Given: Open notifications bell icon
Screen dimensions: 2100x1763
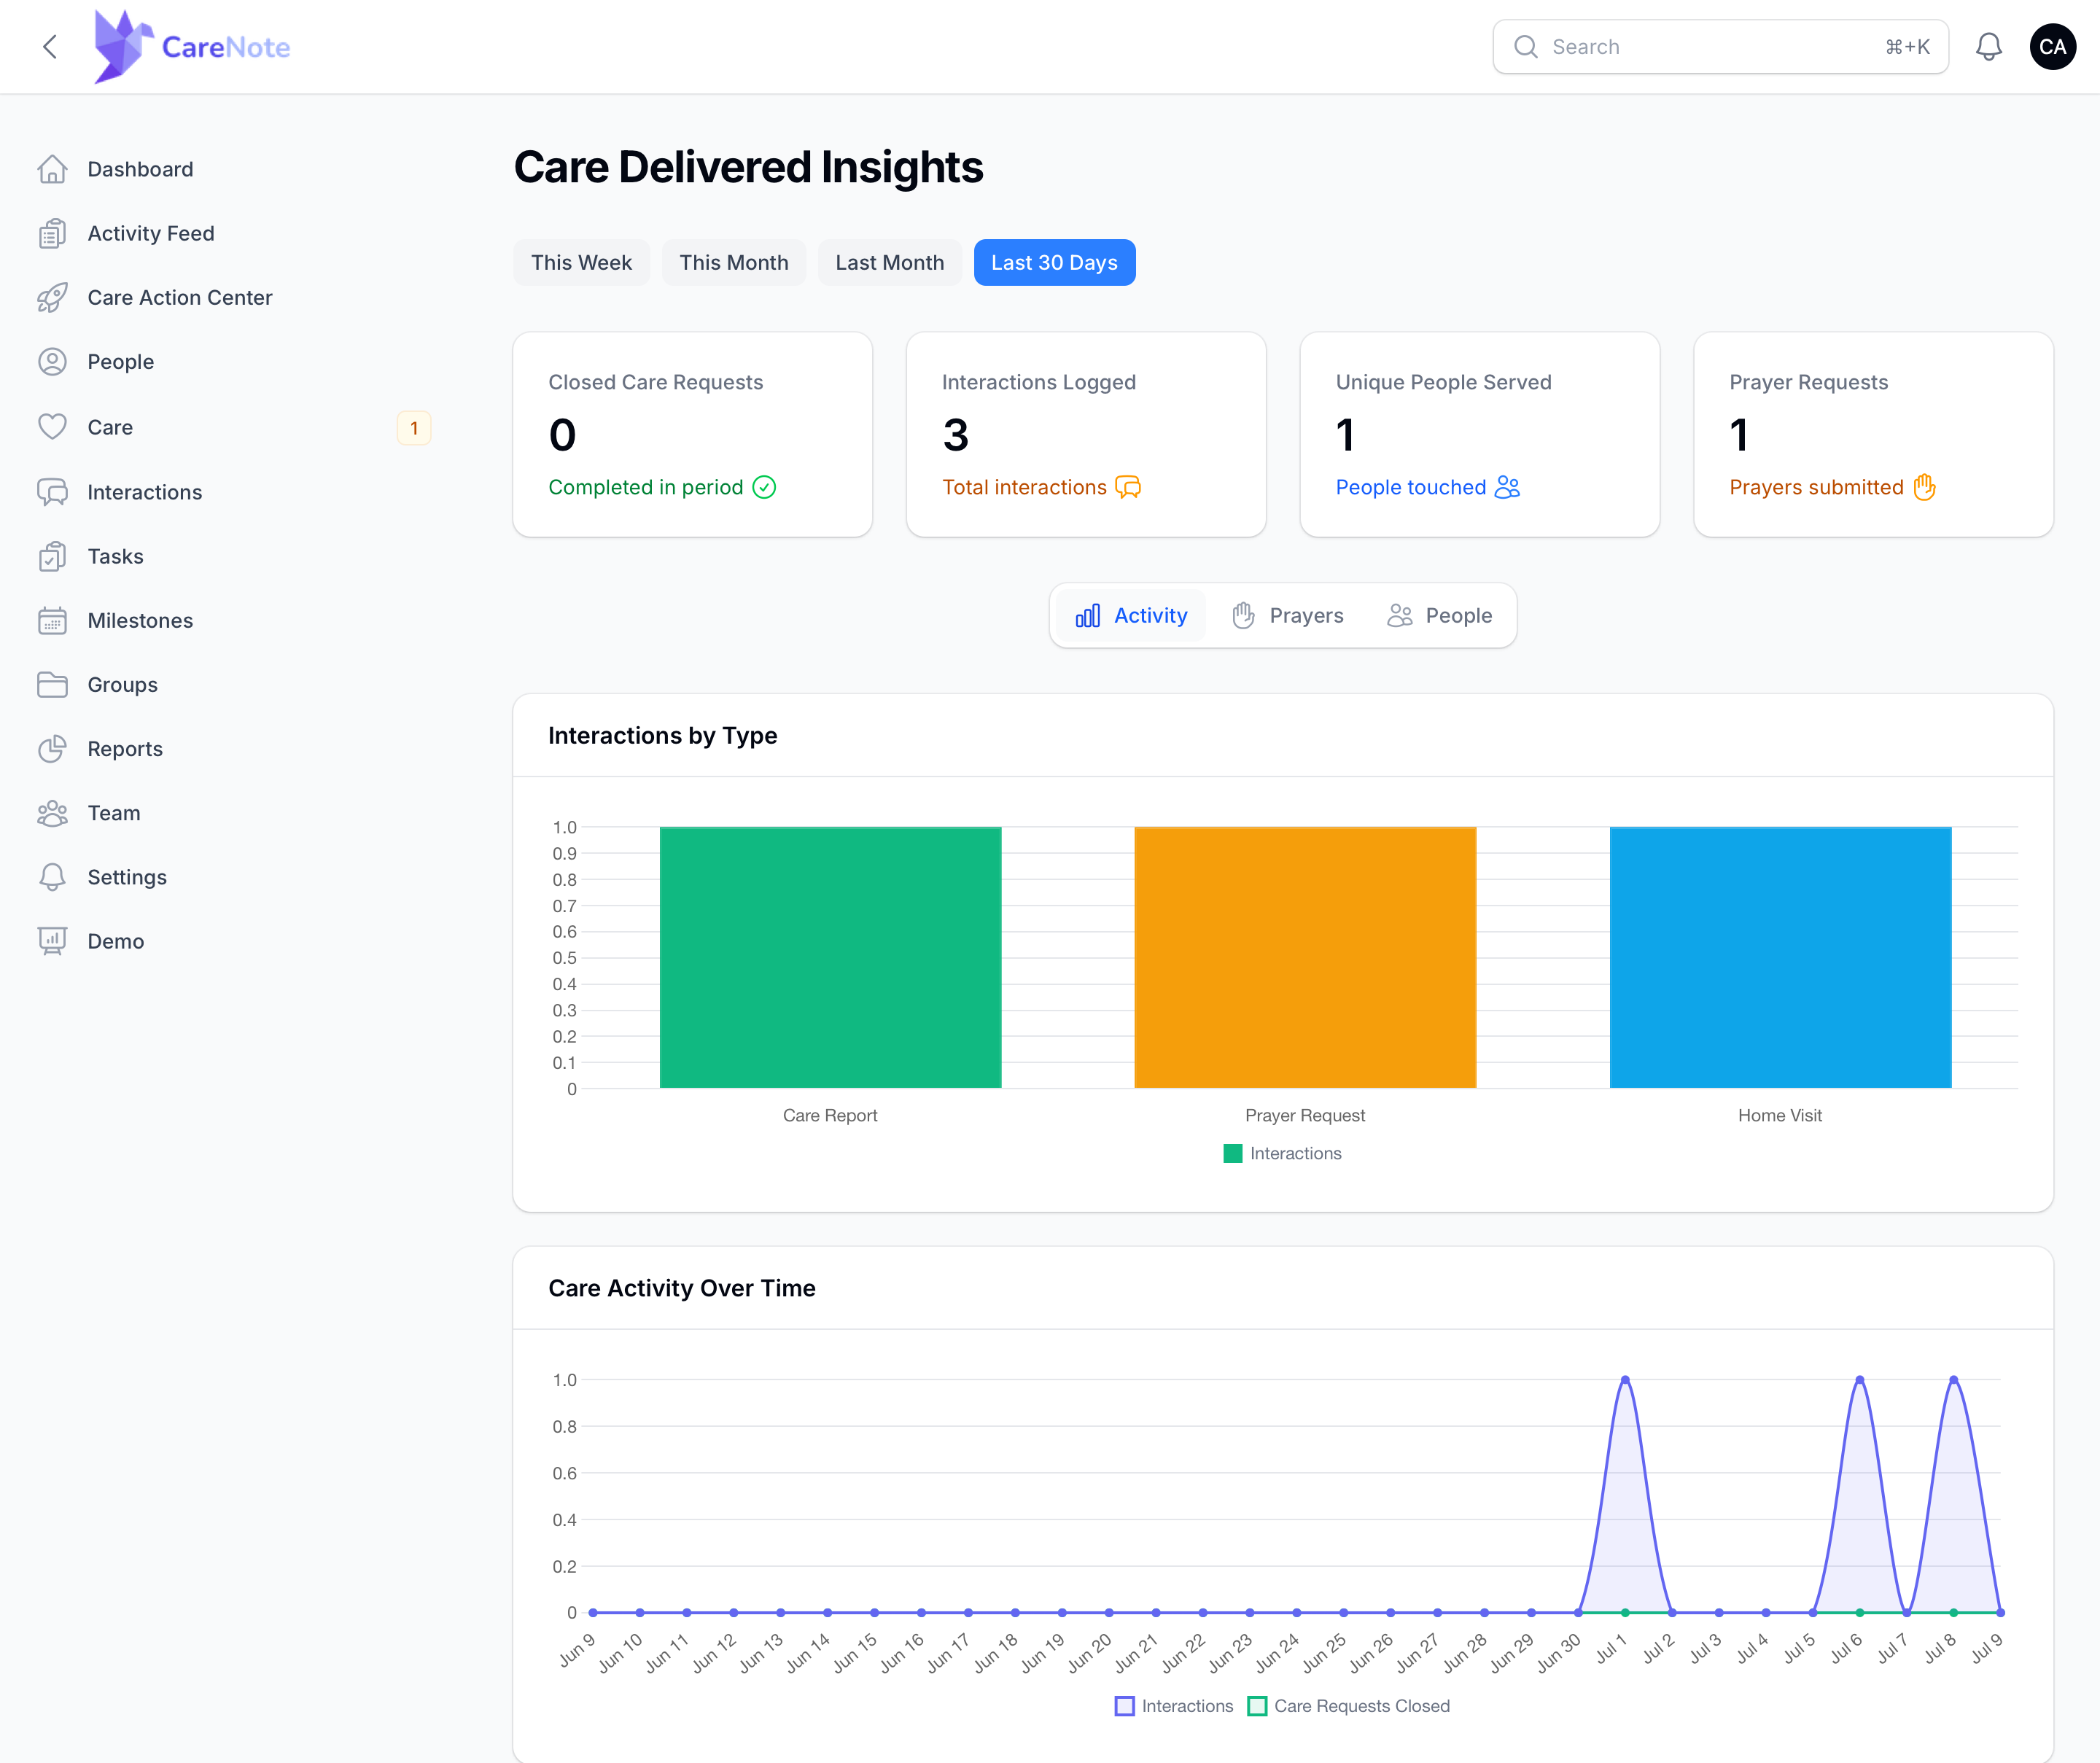Looking at the screenshot, I should (x=1988, y=47).
